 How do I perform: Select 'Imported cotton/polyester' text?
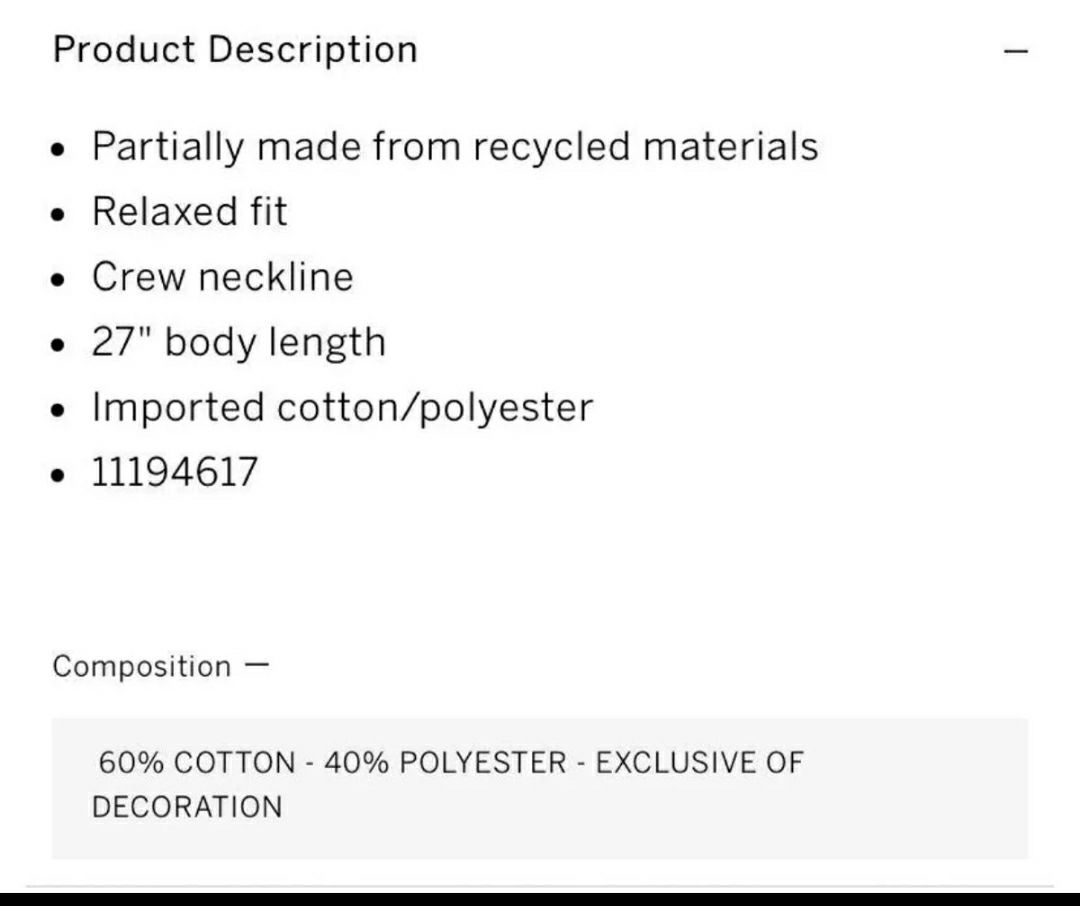(342, 407)
